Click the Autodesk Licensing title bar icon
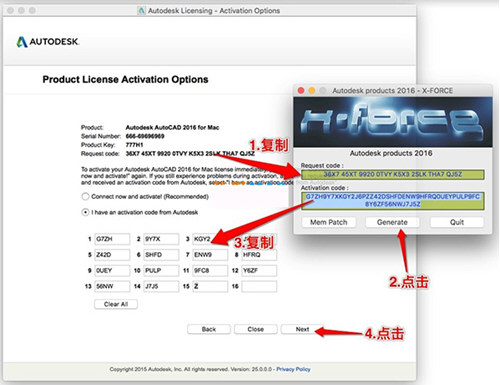Screen dimensions: 500x385 (x=142, y=11)
